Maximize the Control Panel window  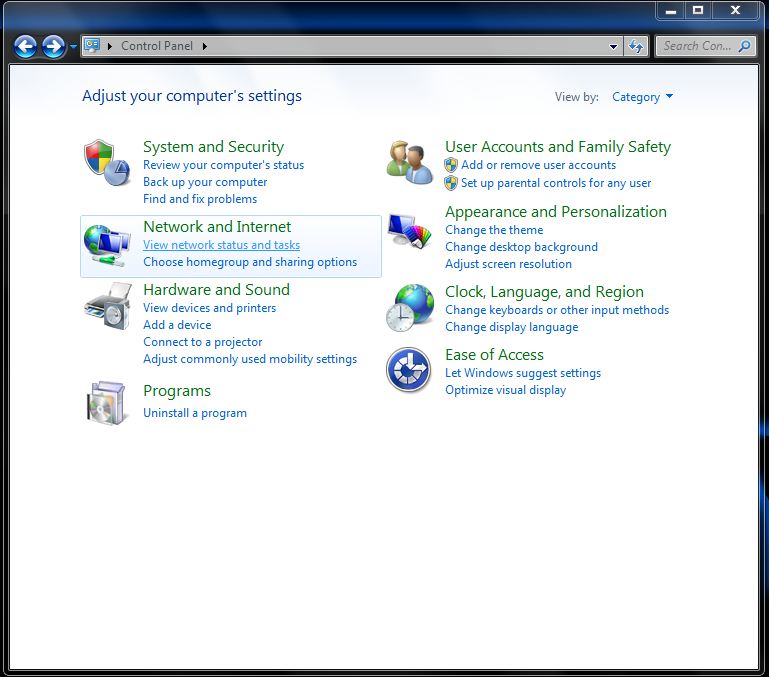point(698,10)
